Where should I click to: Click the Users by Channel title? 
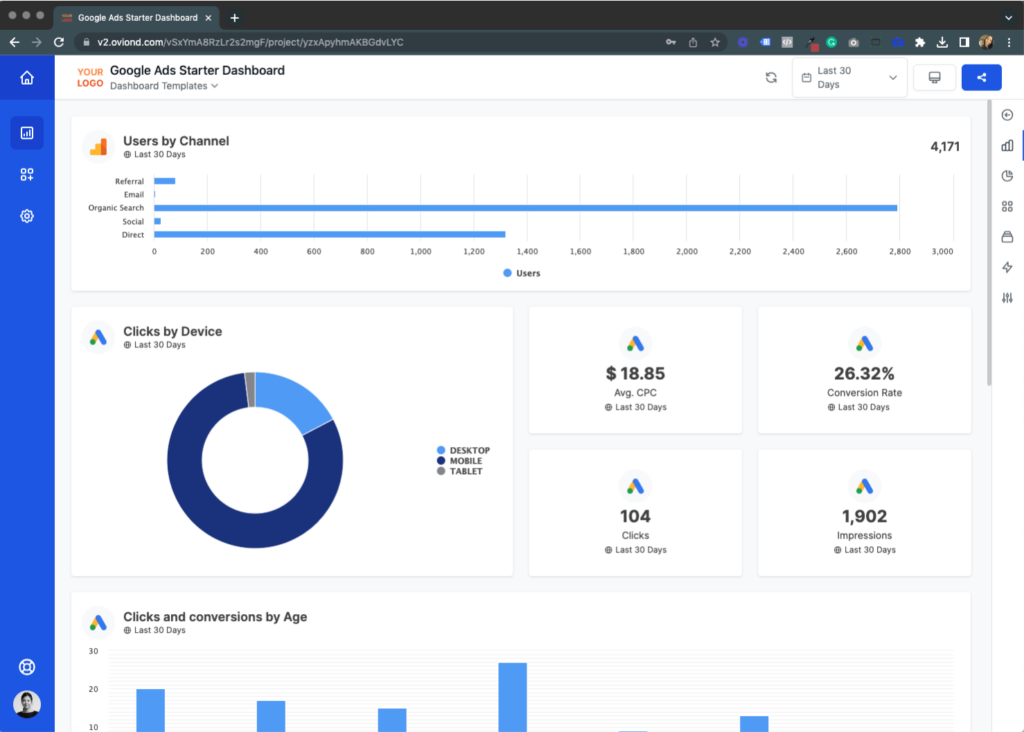coord(176,140)
